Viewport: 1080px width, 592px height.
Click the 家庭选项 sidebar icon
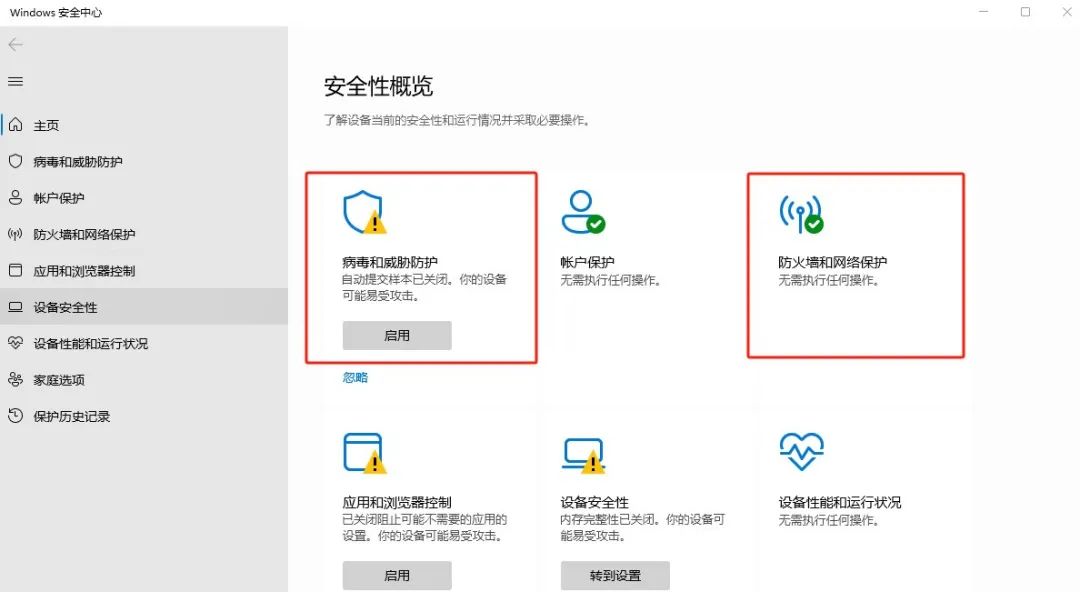click(x=15, y=380)
